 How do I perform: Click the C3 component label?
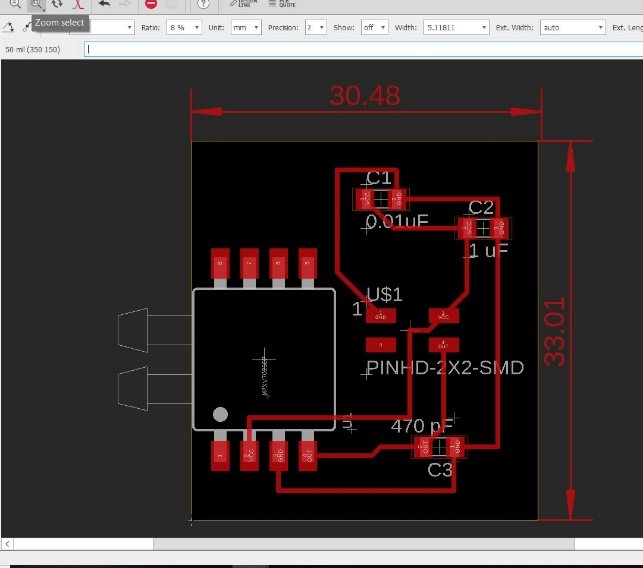440,470
